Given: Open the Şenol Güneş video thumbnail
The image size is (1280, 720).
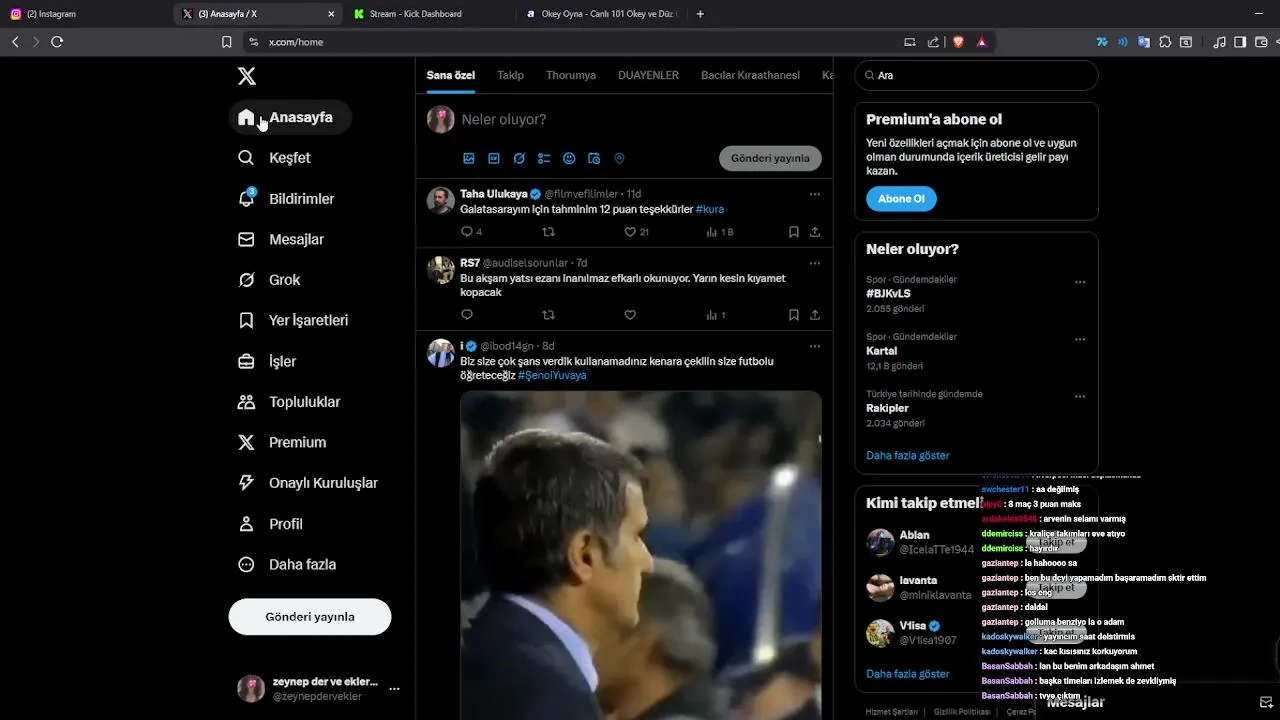Looking at the screenshot, I should [641, 555].
